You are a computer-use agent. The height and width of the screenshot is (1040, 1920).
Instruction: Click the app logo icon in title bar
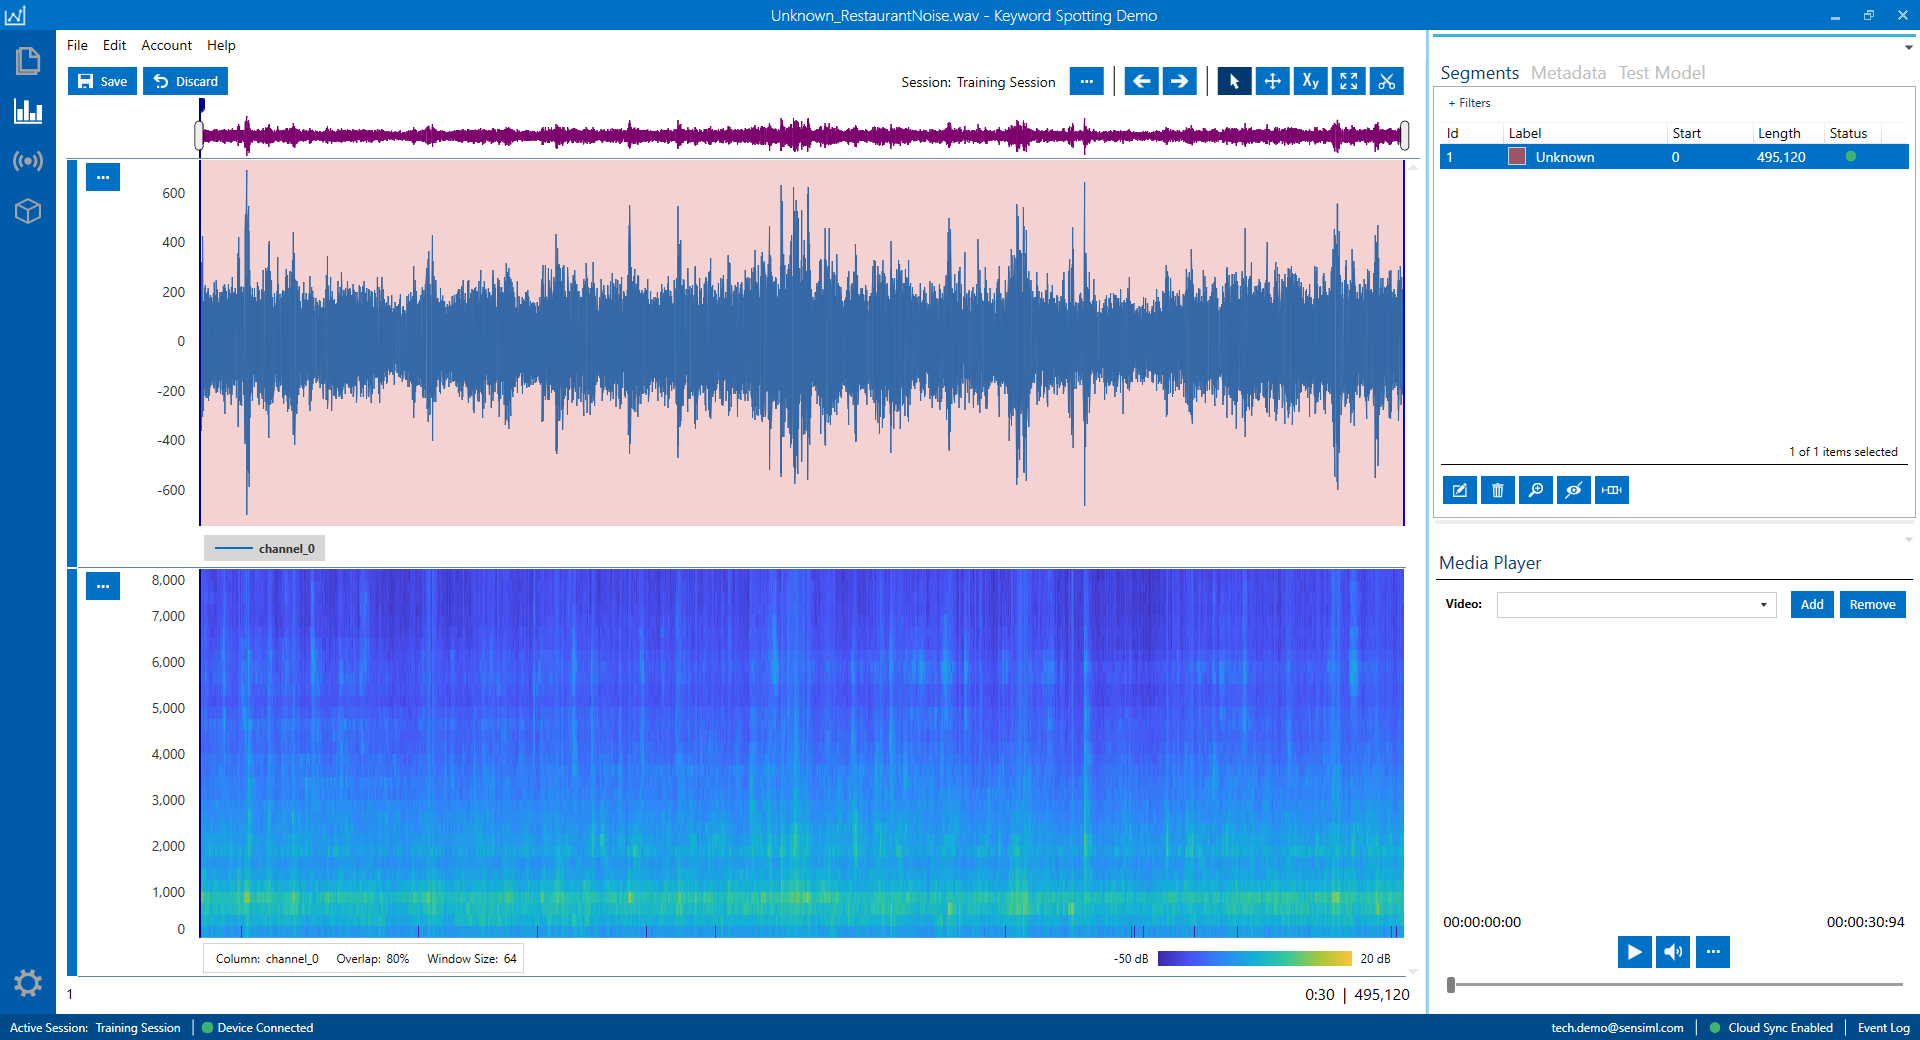(x=15, y=15)
